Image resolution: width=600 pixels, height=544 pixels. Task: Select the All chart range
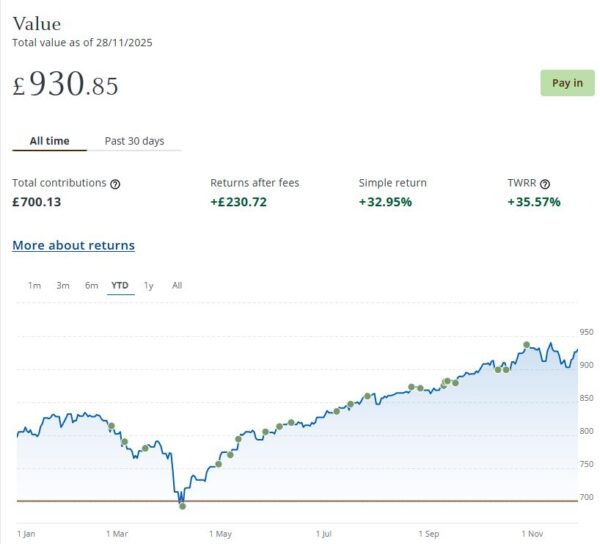(x=177, y=286)
